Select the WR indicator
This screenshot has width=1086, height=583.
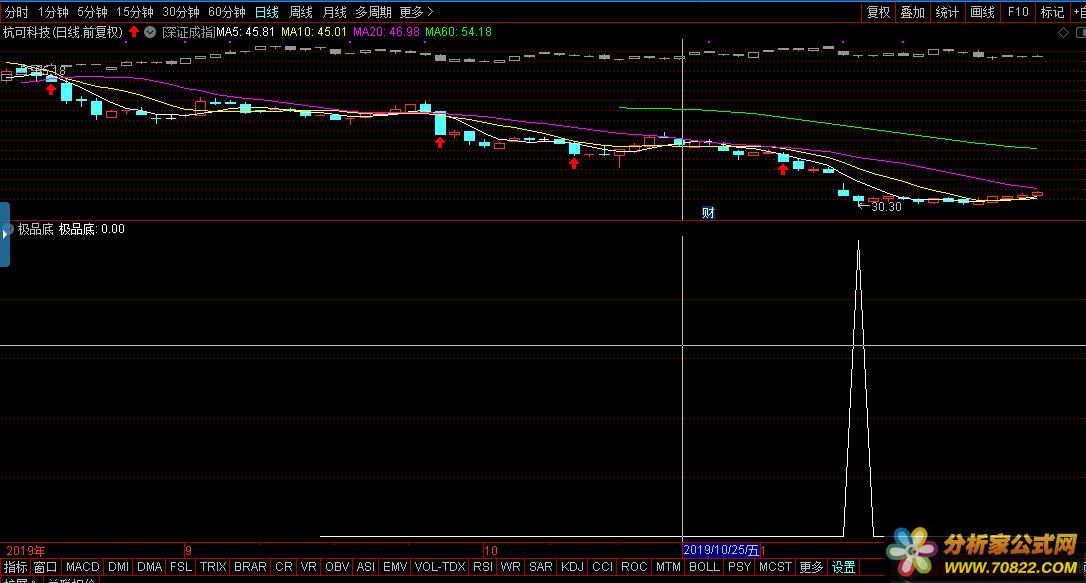pyautogui.click(x=510, y=567)
